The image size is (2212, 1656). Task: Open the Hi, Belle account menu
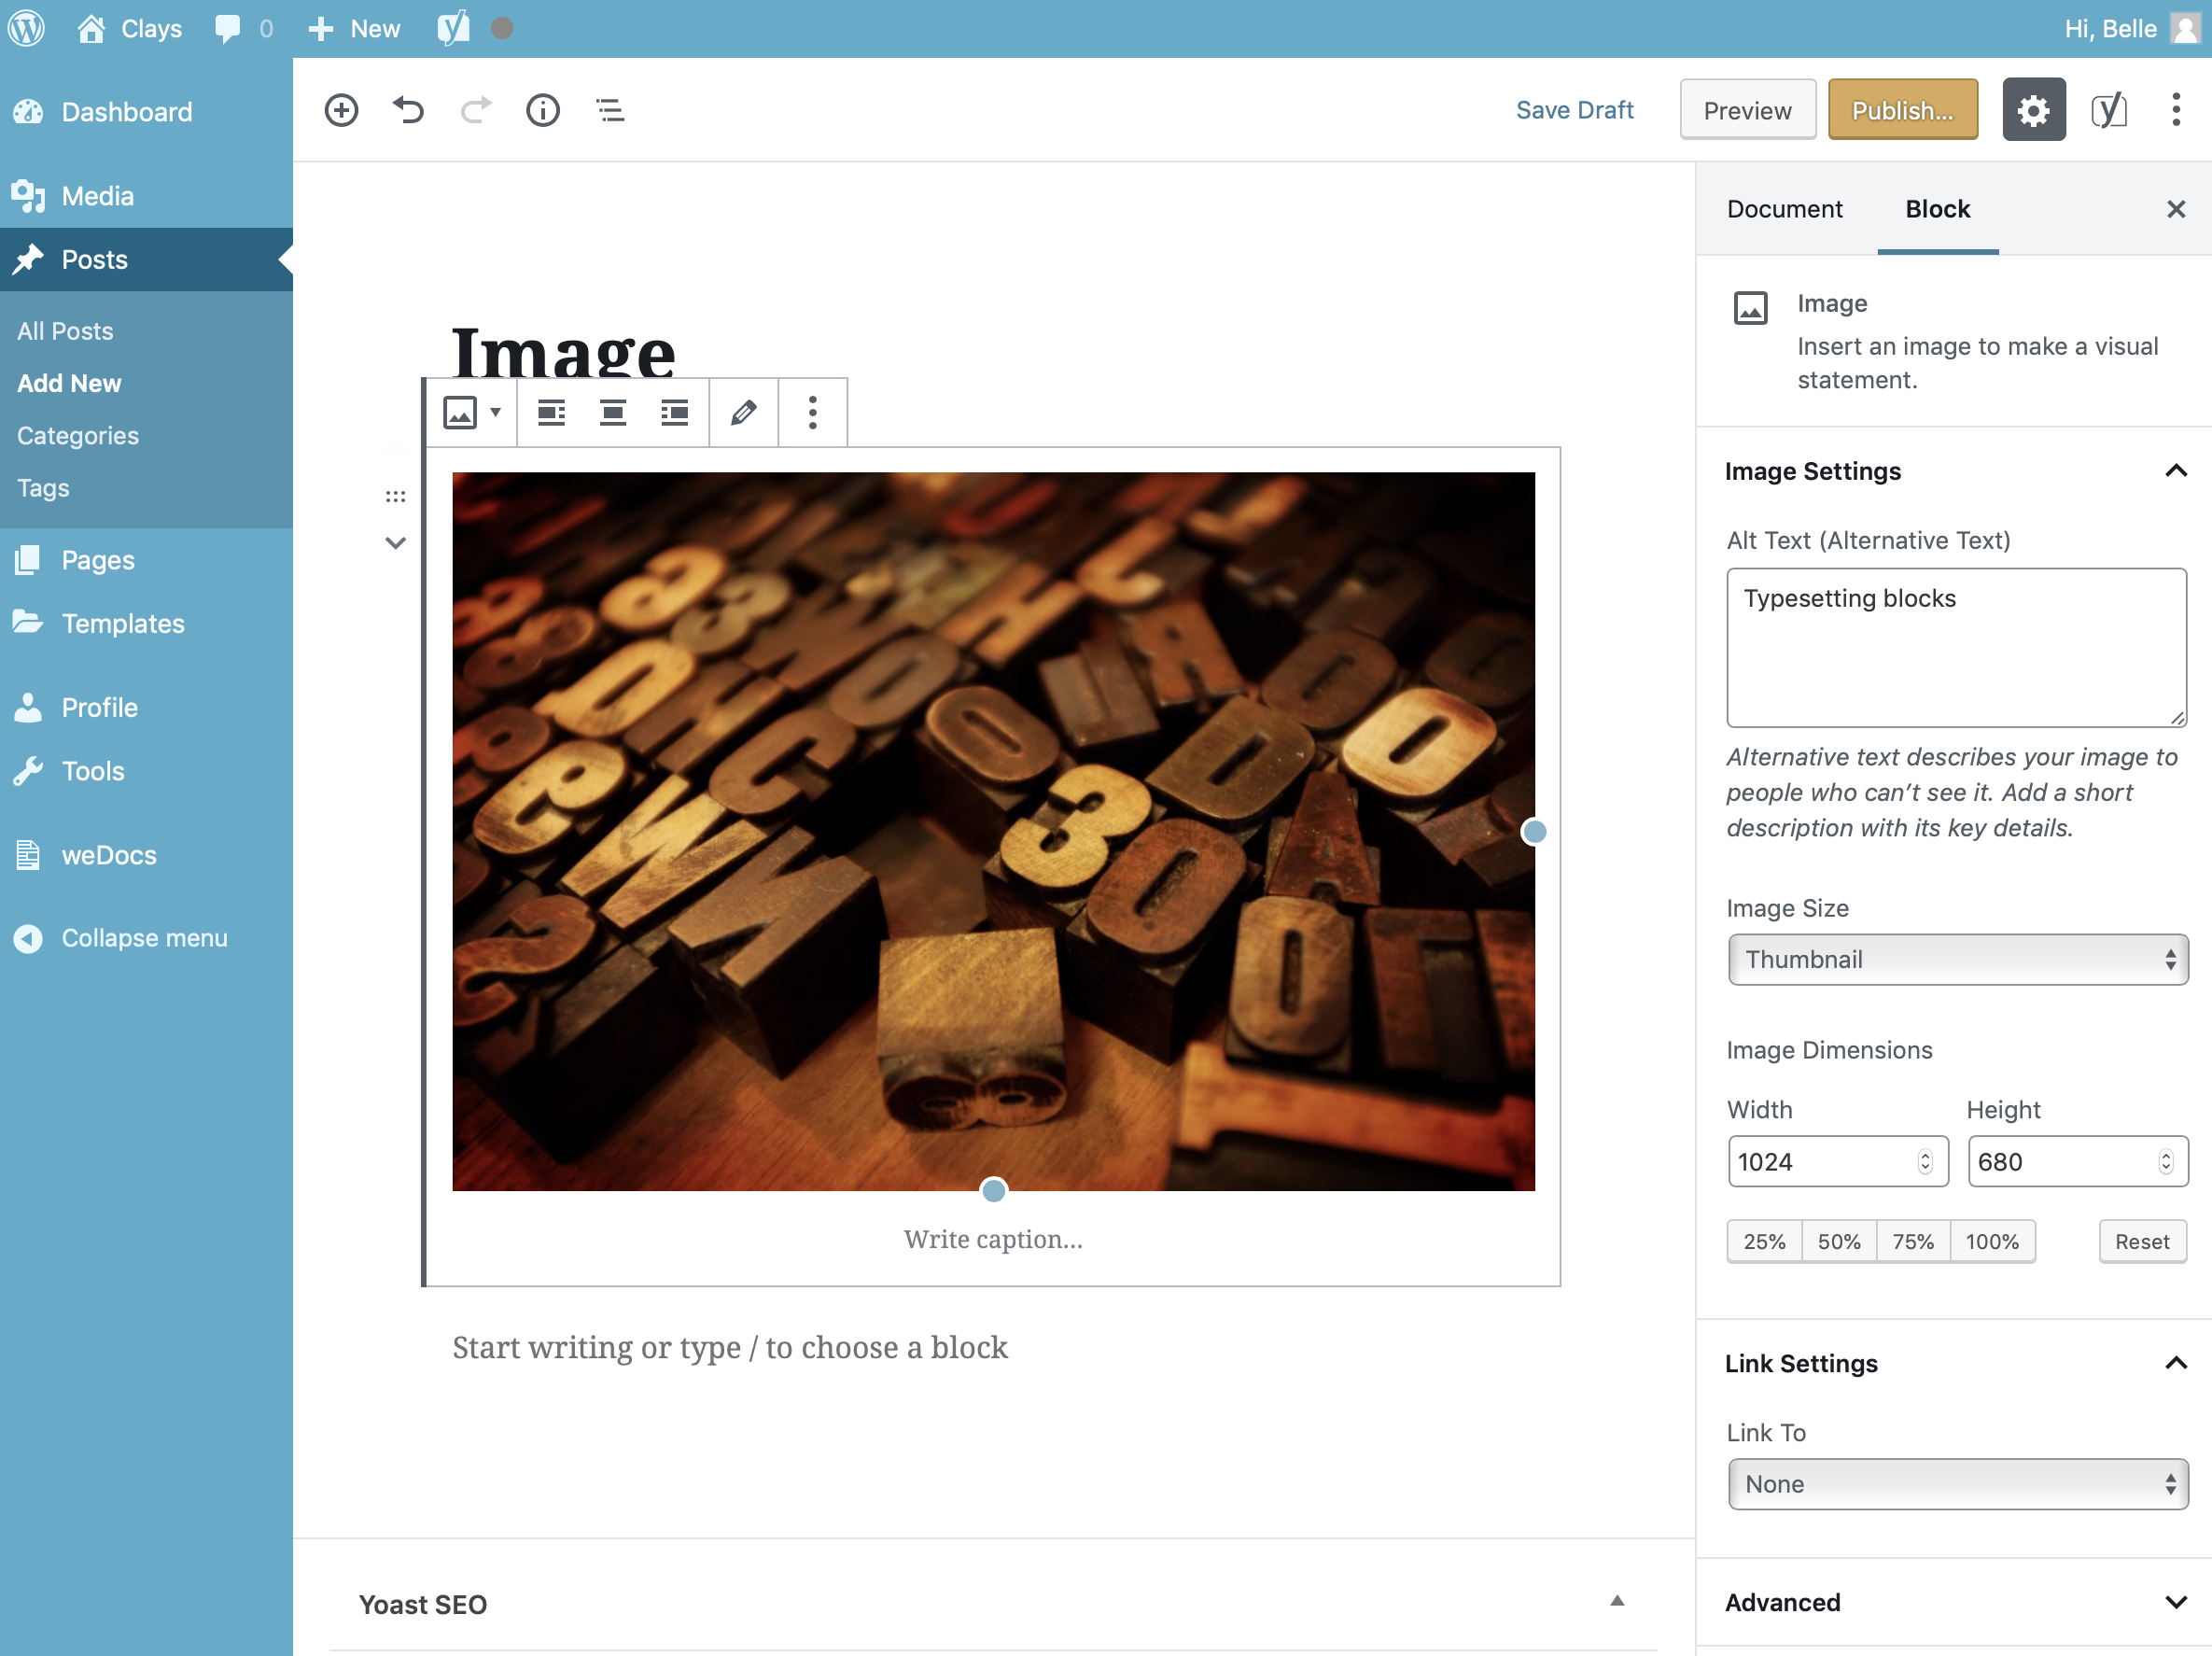(x=2132, y=28)
